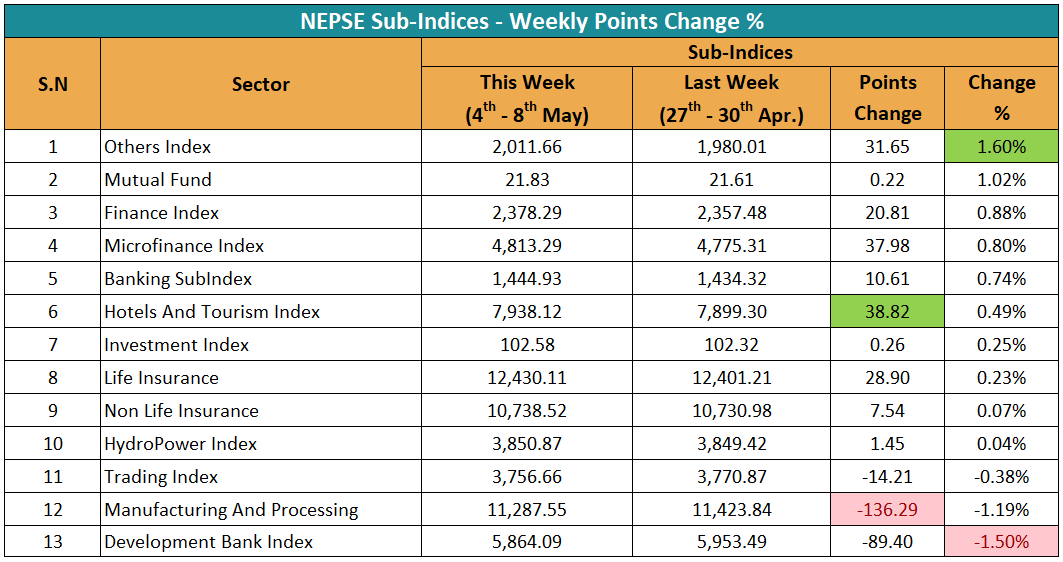Select the pink -1.50% change cell
This screenshot has width=1063, height=562.
pos(1001,542)
